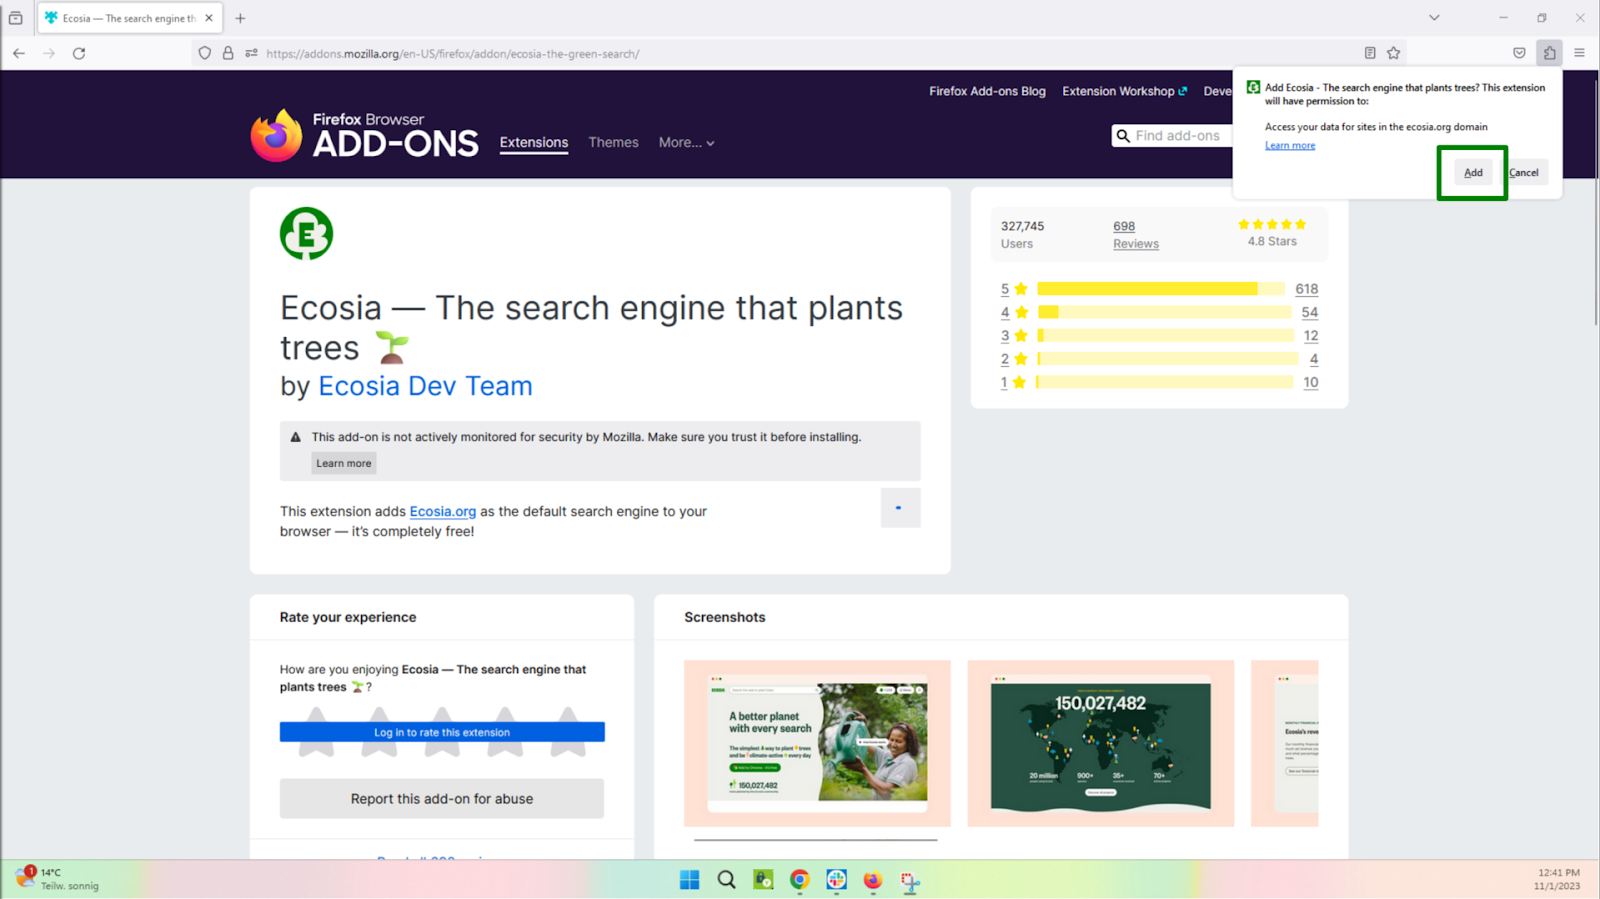Open weather widget showing 14°C
The image size is (1600, 899).
click(x=57, y=879)
